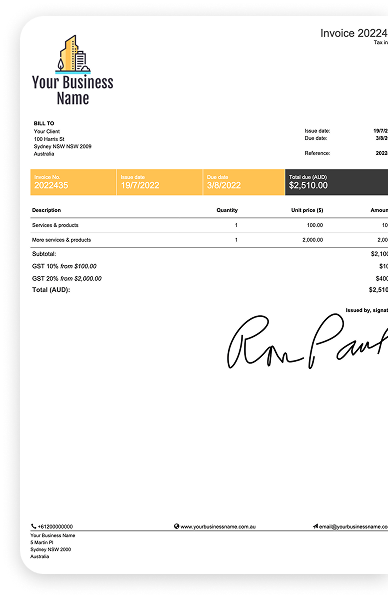Click the handwritten signature
The image size is (388, 598).
coord(307,341)
